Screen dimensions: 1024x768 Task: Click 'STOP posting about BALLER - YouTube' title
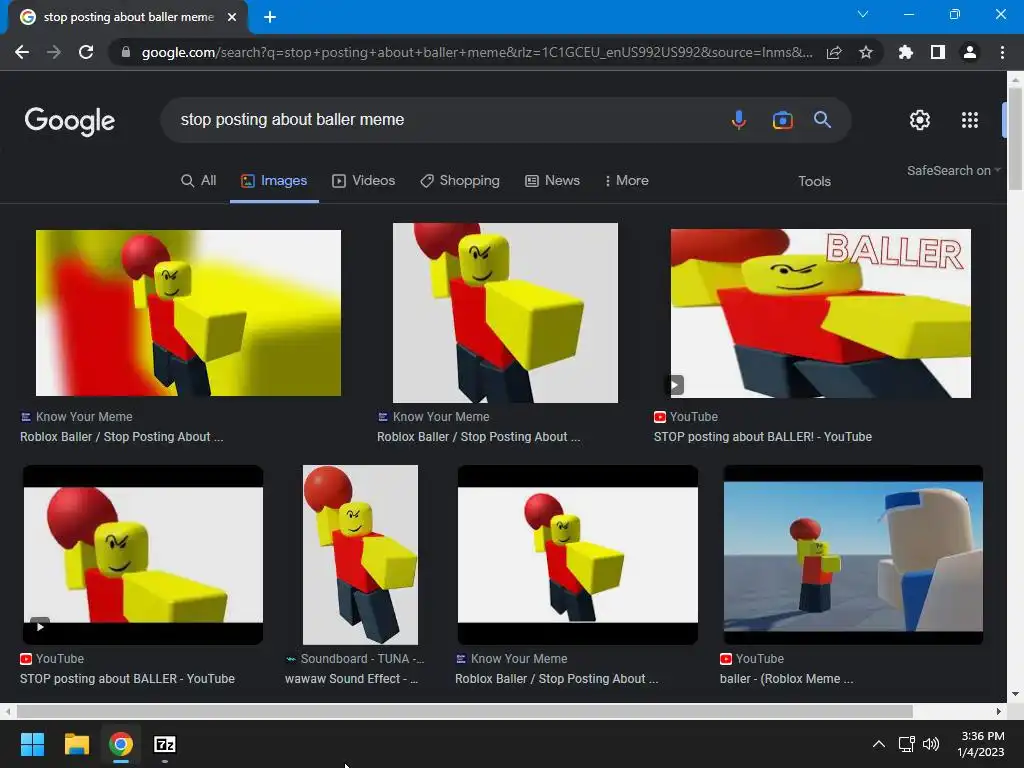click(127, 679)
